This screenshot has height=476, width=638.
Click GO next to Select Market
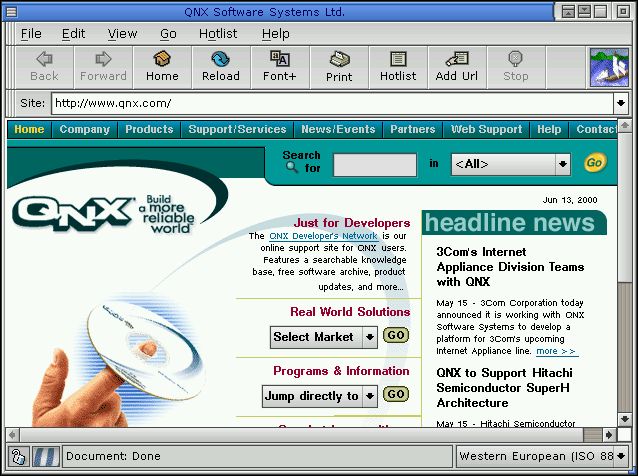[x=396, y=335]
